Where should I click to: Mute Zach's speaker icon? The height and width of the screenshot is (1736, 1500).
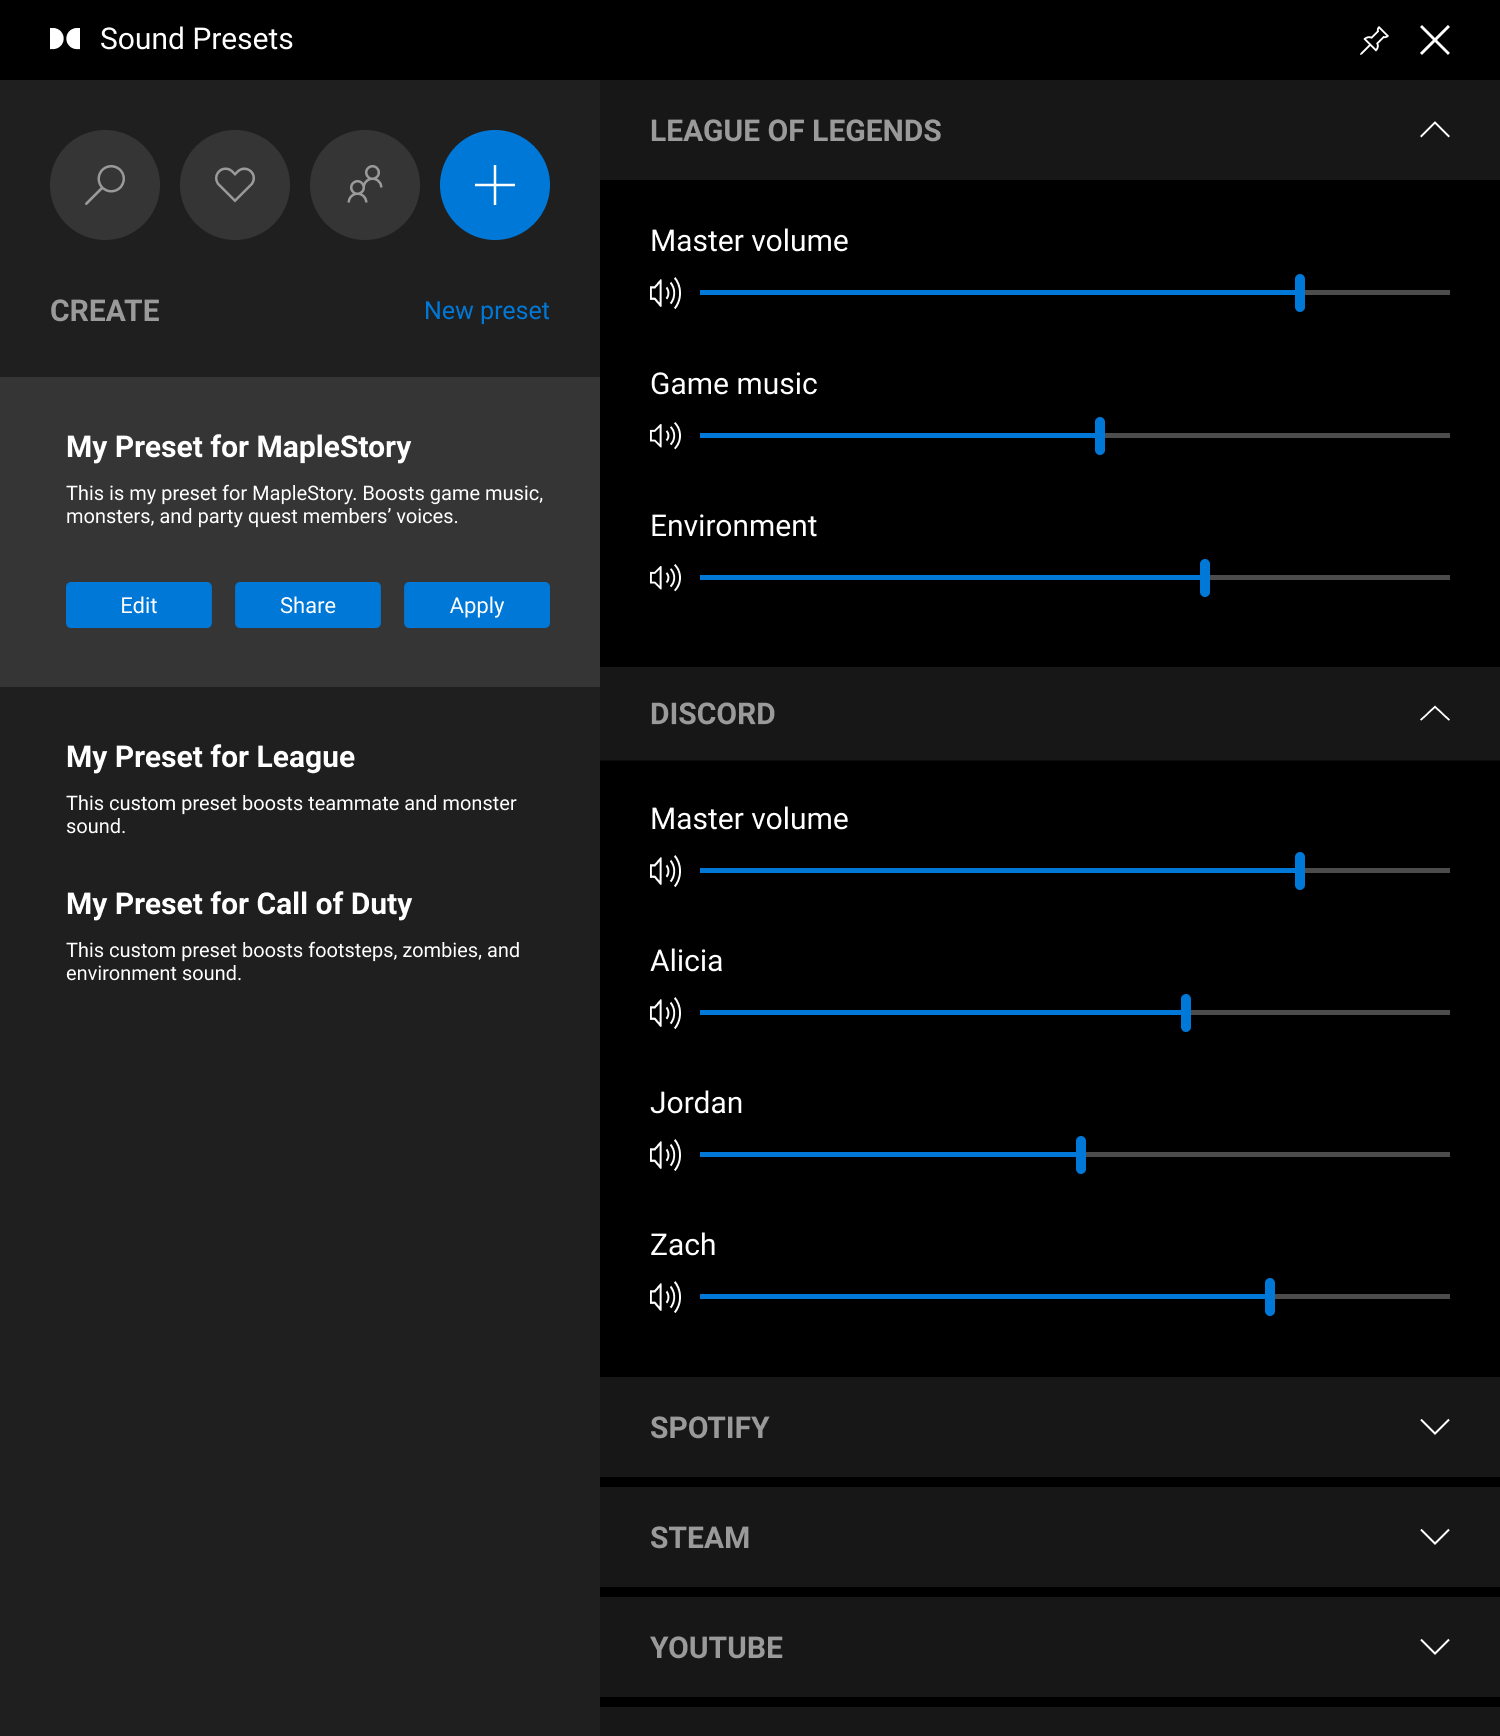click(665, 1297)
